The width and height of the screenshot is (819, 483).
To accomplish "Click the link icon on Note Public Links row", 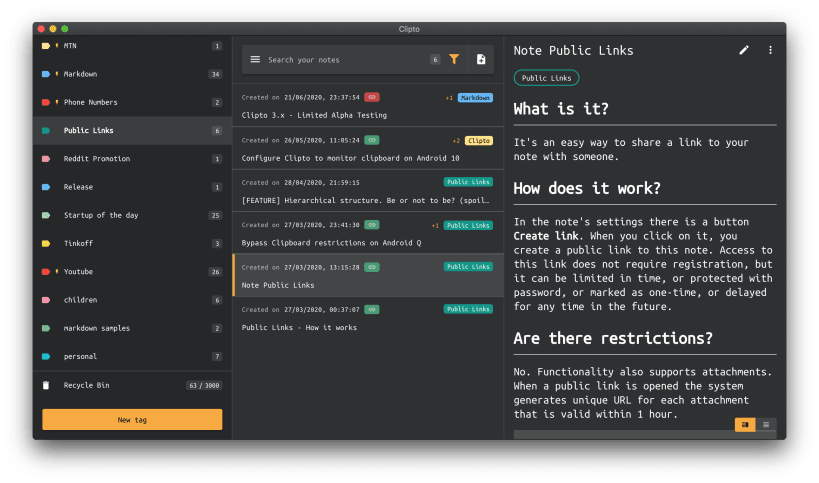I will (372, 267).
